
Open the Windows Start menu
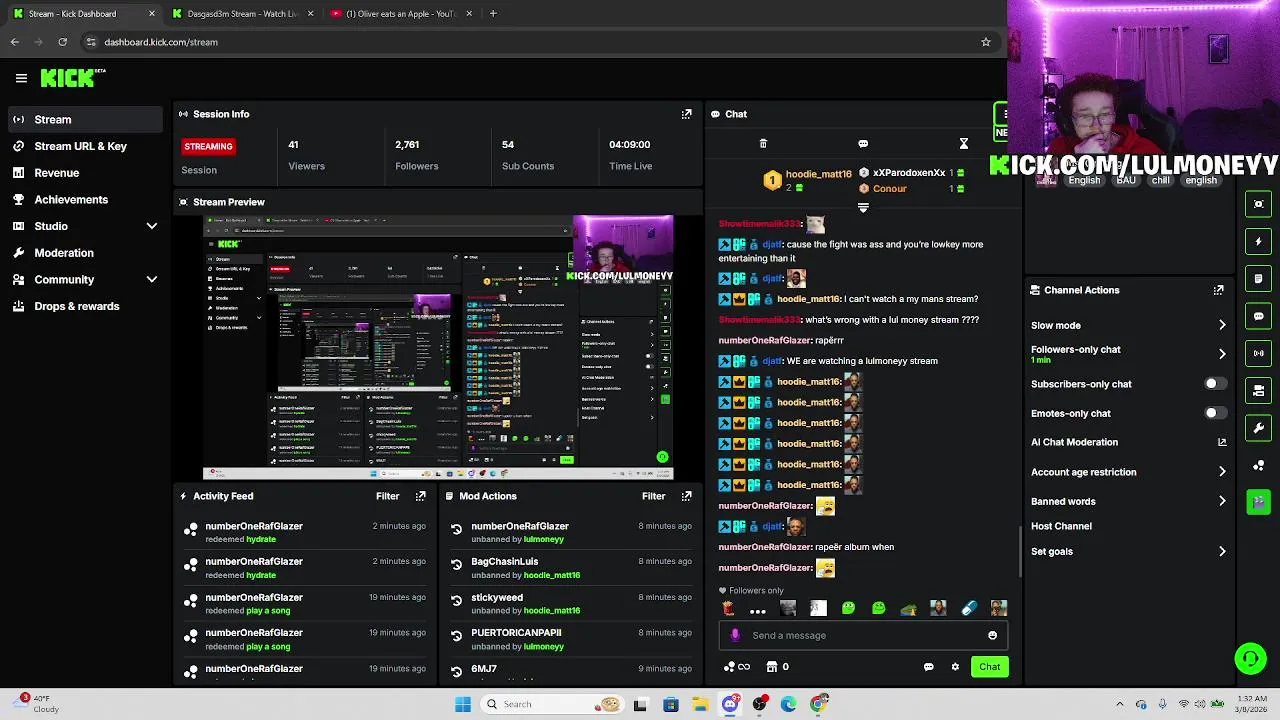coord(463,704)
